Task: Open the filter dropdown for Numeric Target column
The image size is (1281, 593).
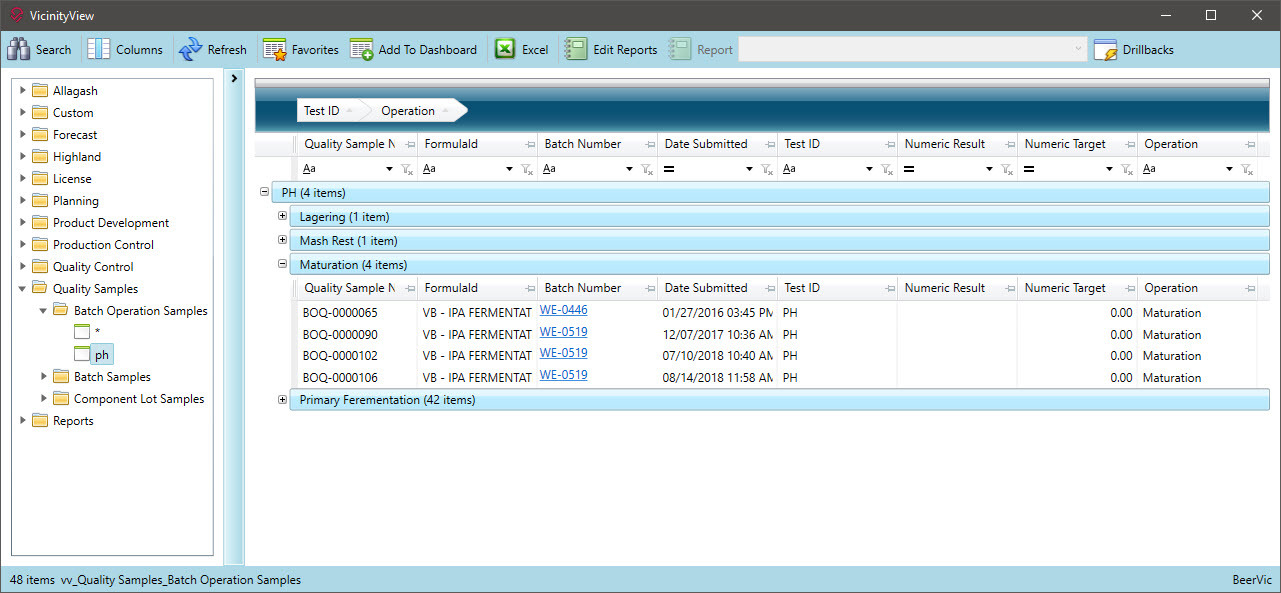Action: pos(1110,170)
